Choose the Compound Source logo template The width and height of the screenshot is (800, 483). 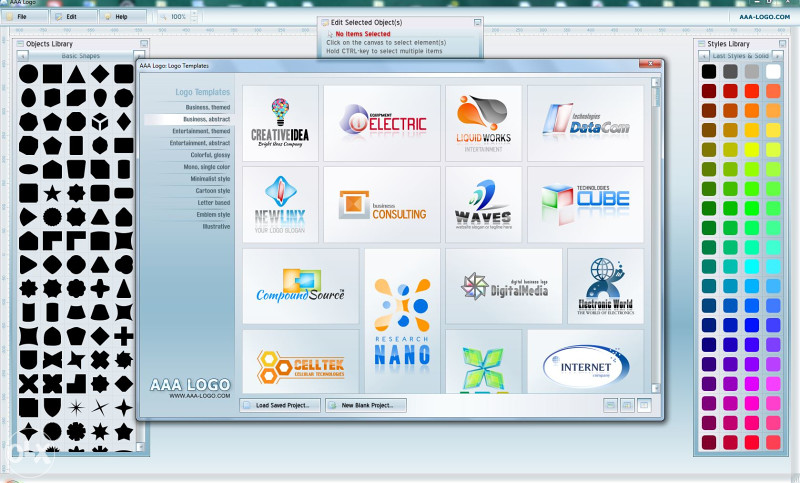pos(301,286)
